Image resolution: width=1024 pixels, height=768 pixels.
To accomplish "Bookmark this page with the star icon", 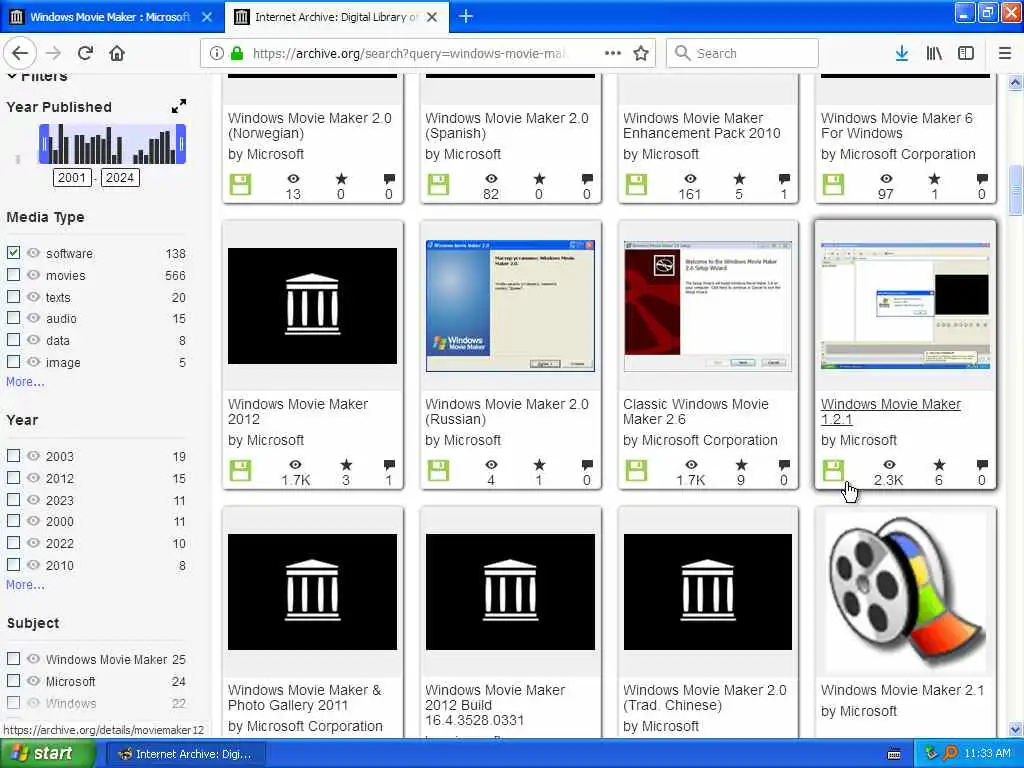I will coord(641,53).
